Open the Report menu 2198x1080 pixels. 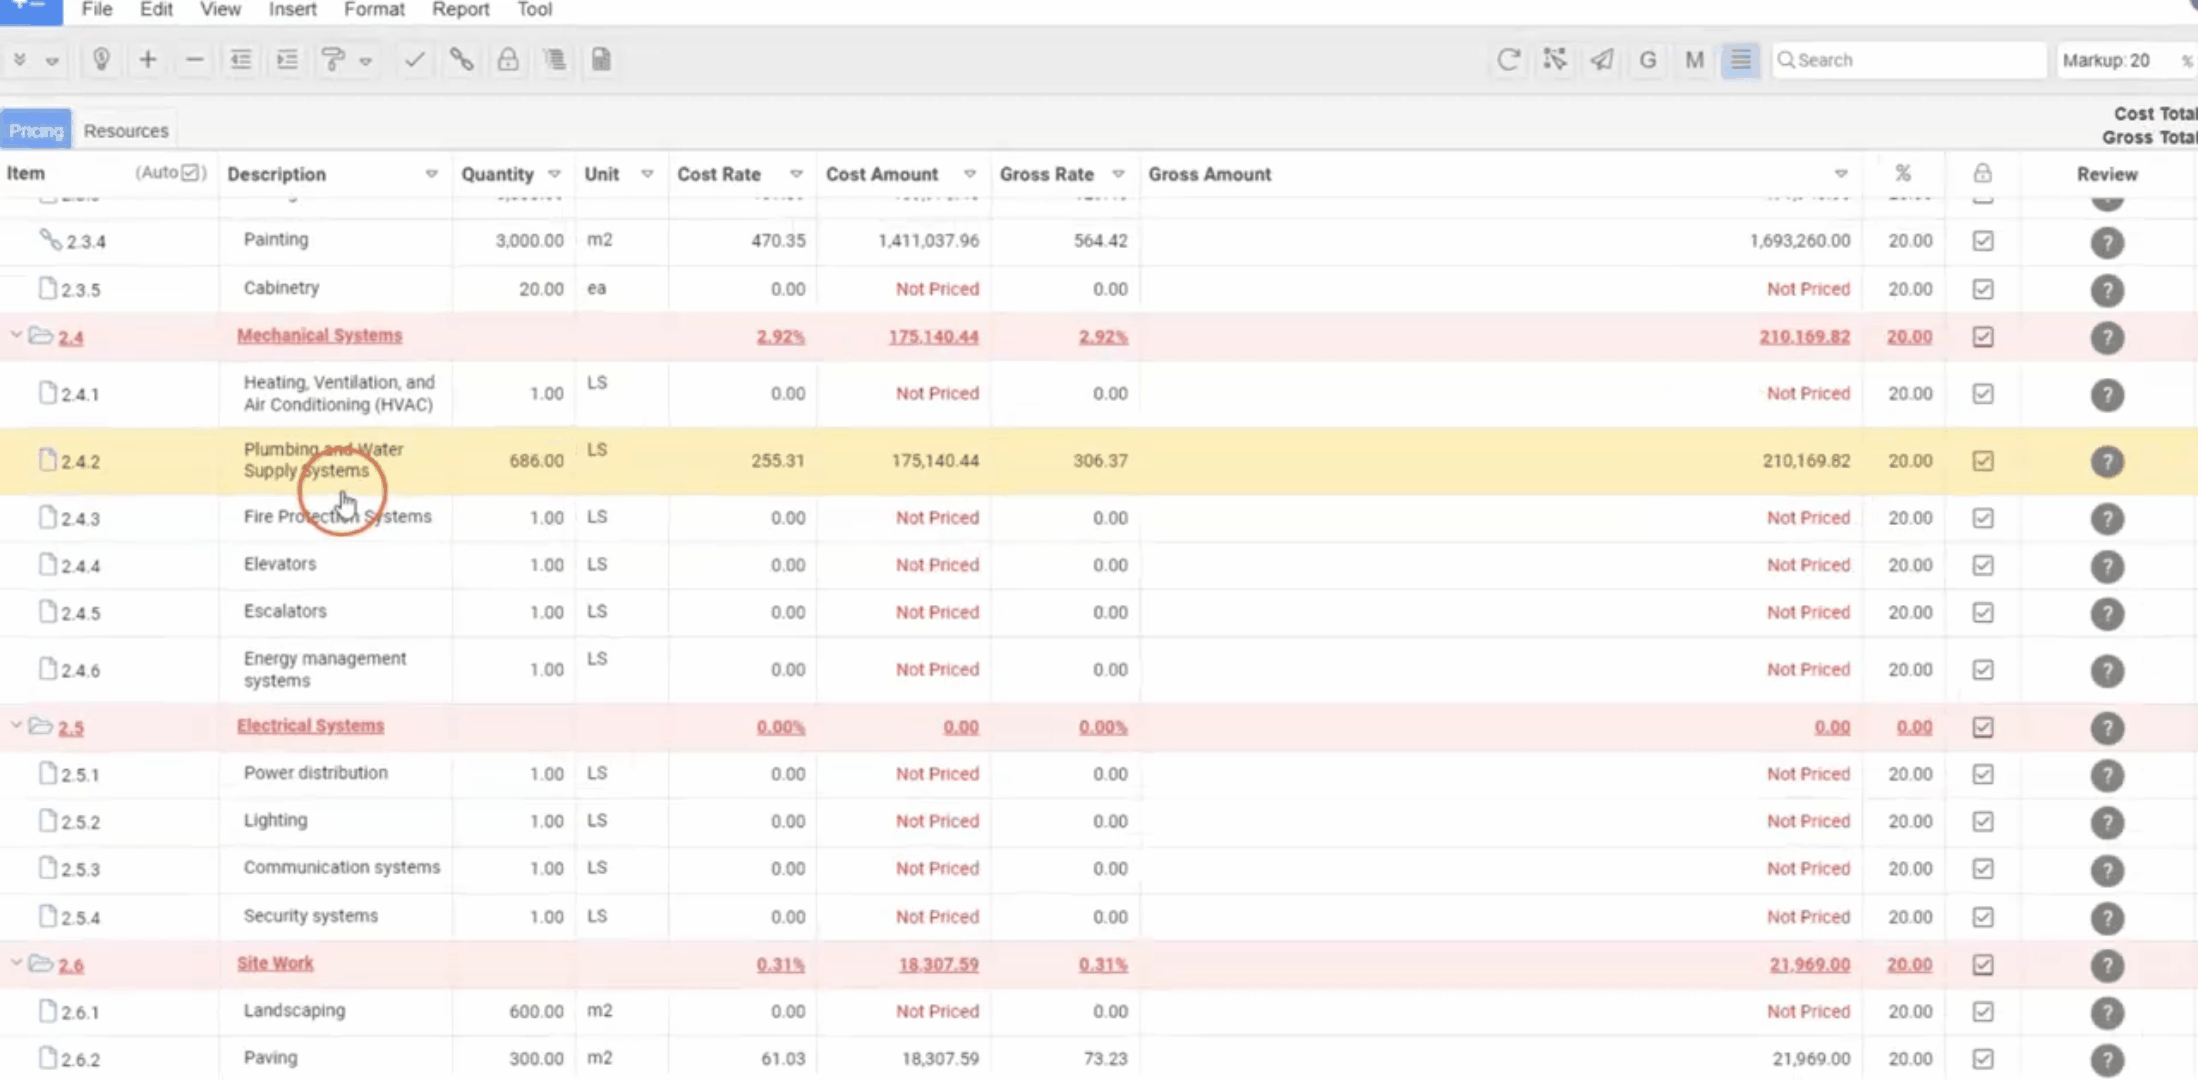coord(460,10)
